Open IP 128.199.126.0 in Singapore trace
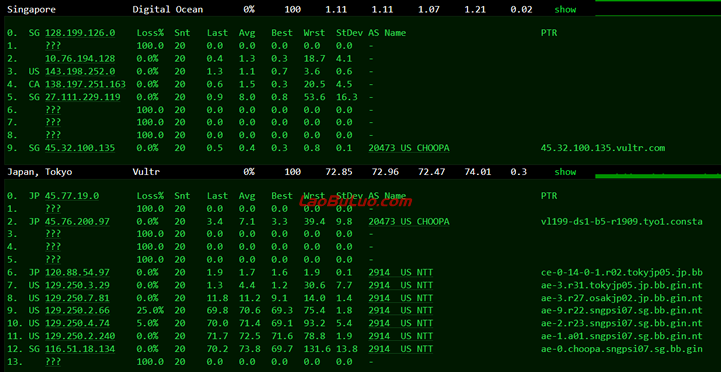 coord(80,33)
